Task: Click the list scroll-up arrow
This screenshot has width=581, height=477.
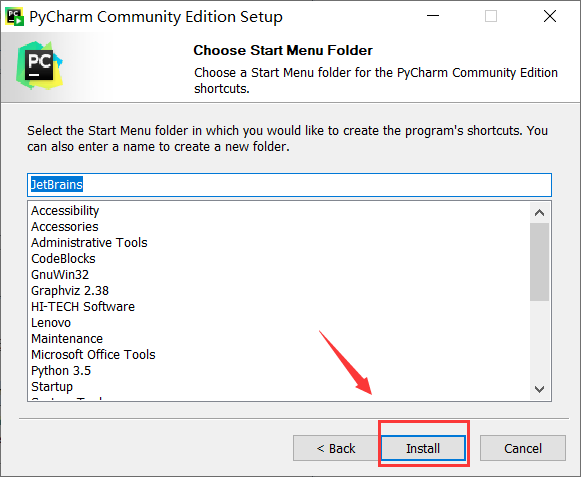Action: click(x=540, y=213)
